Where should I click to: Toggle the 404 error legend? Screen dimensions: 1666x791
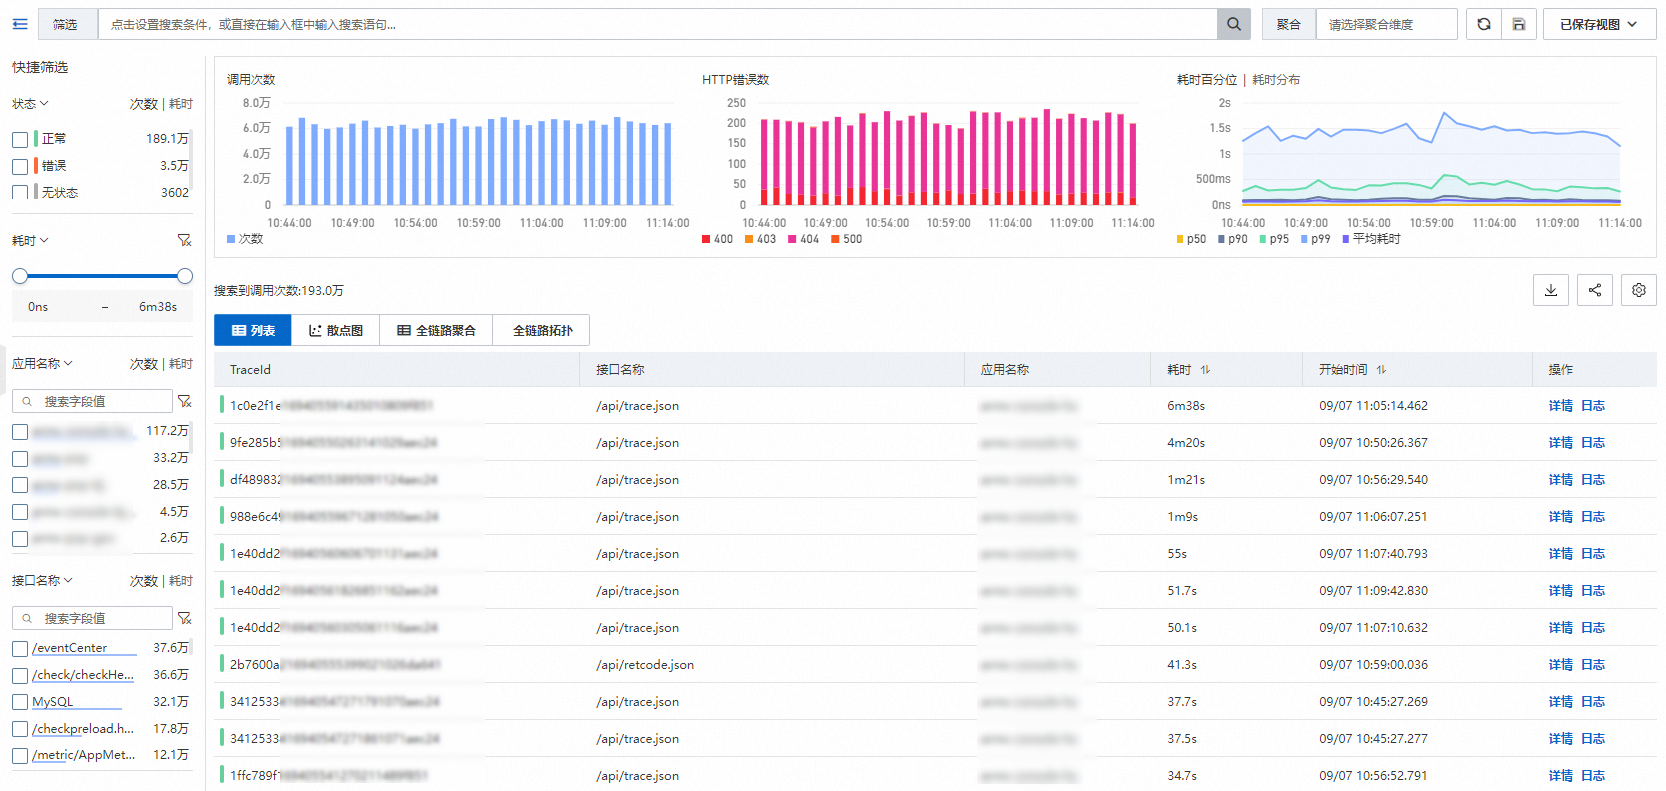click(x=803, y=239)
